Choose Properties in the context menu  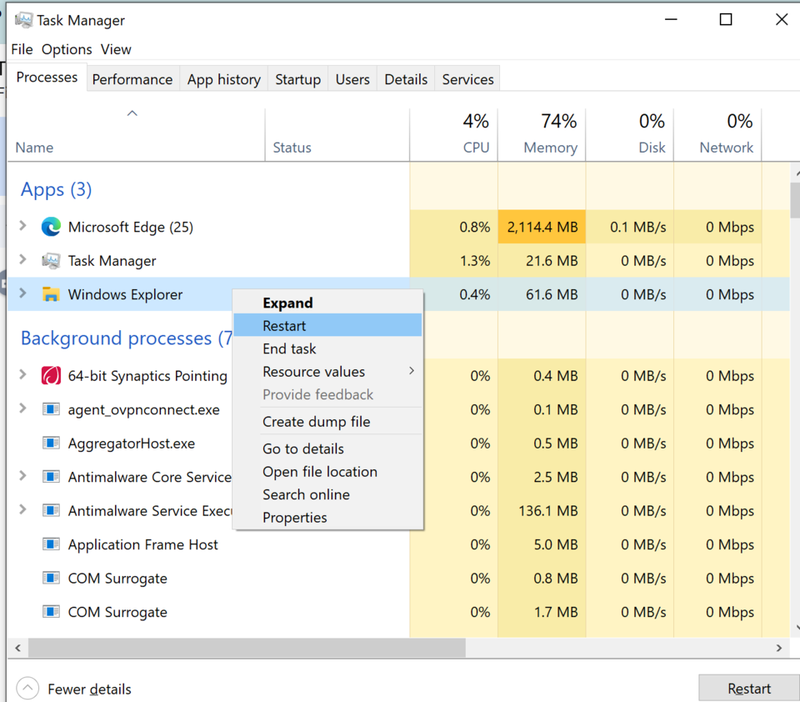click(328, 517)
